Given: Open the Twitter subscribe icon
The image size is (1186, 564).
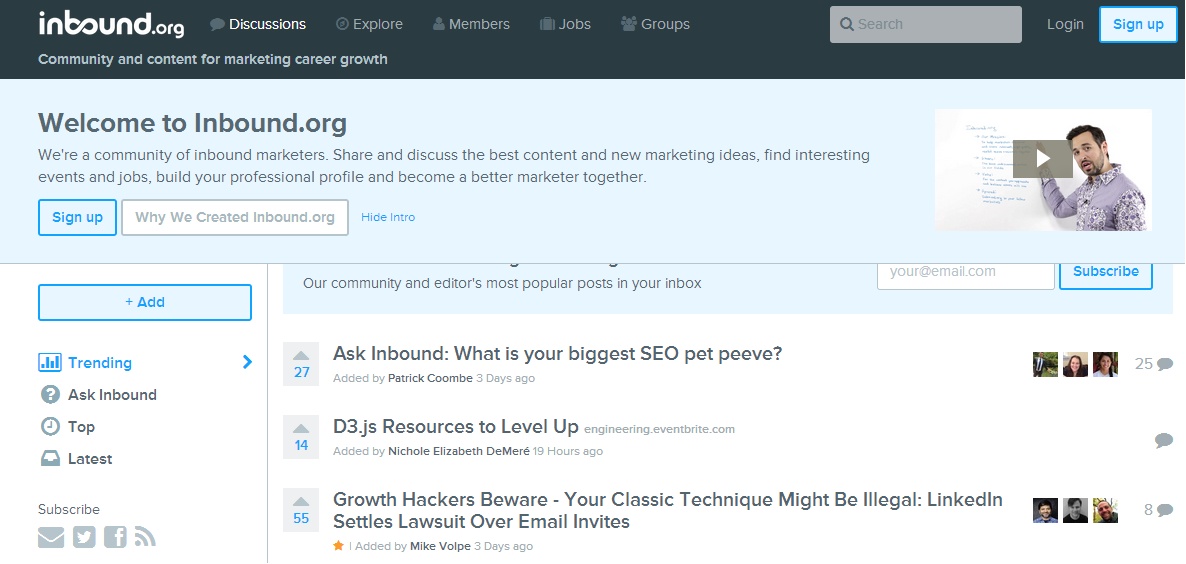Looking at the screenshot, I should (x=84, y=538).
